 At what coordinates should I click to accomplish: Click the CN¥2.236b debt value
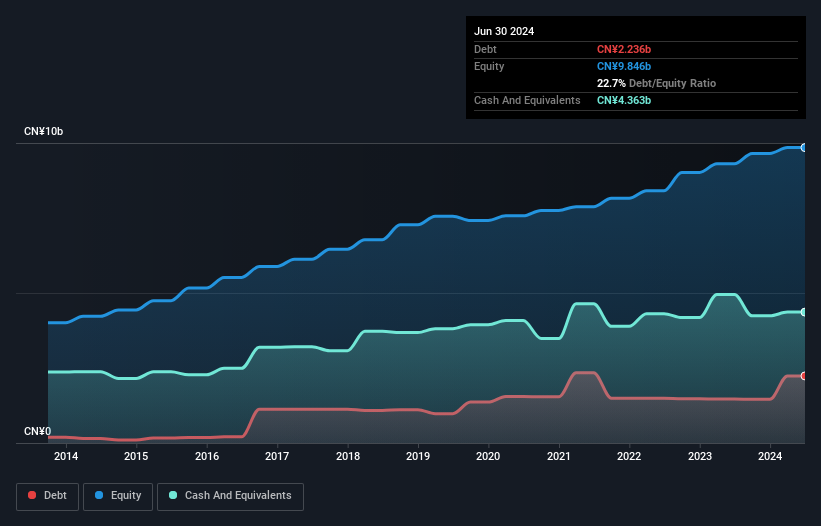click(624, 49)
